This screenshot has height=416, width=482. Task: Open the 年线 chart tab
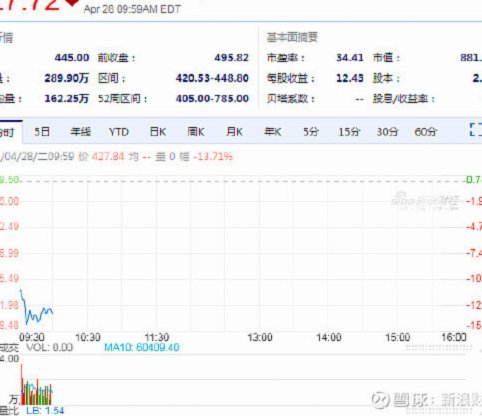tap(80, 132)
